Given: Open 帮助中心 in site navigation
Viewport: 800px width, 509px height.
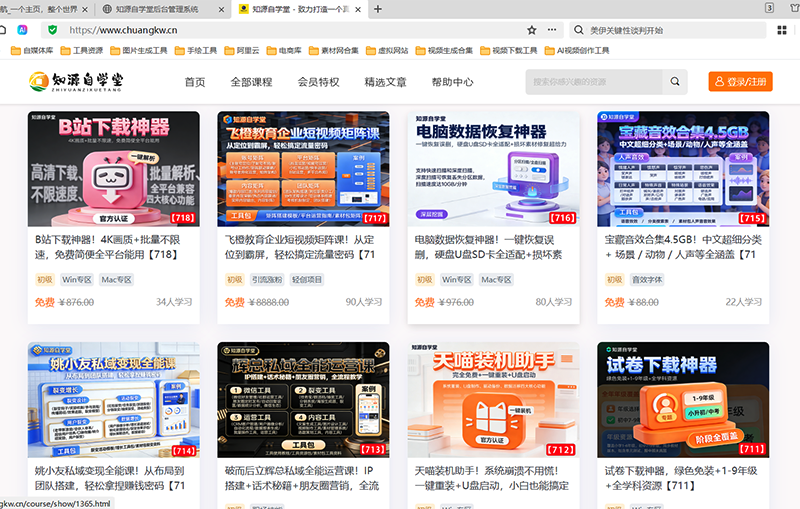Looking at the screenshot, I should click(453, 82).
